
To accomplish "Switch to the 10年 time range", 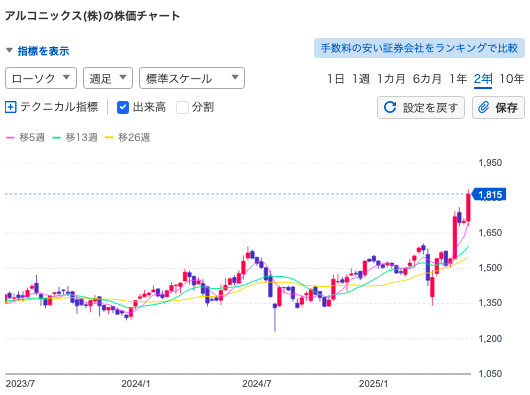I will click(511, 79).
